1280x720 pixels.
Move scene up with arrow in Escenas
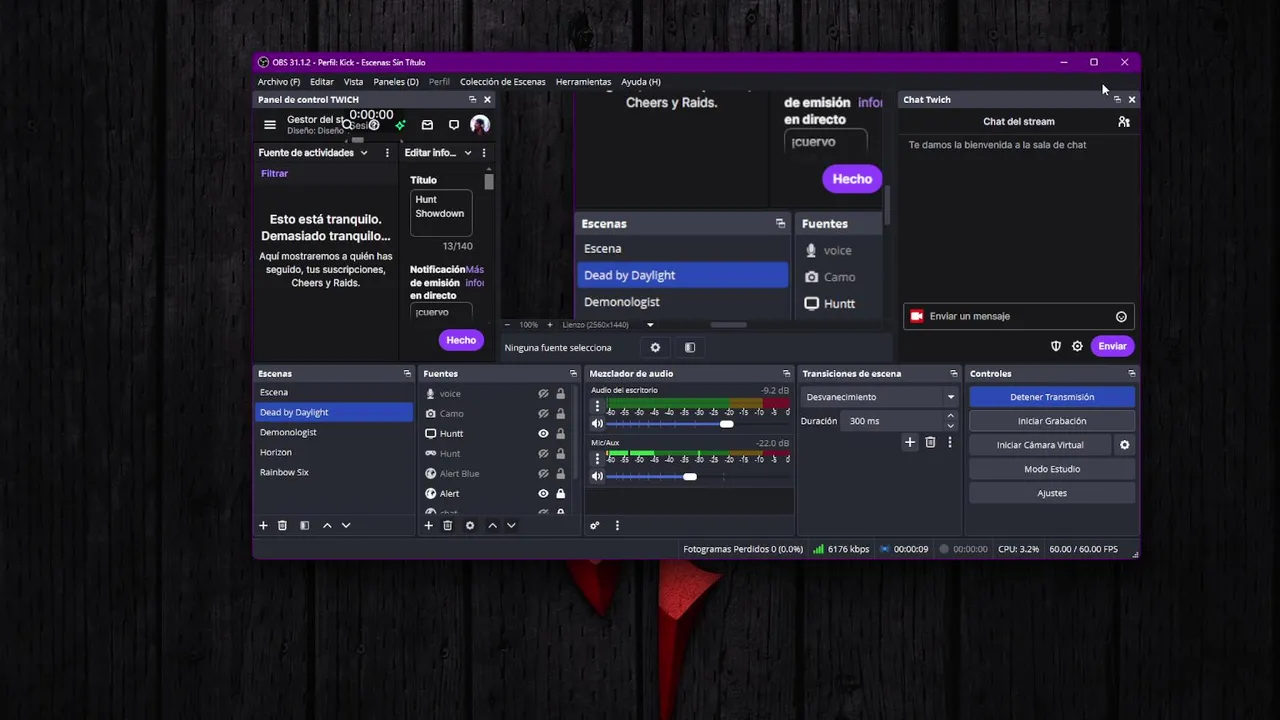pyautogui.click(x=327, y=525)
